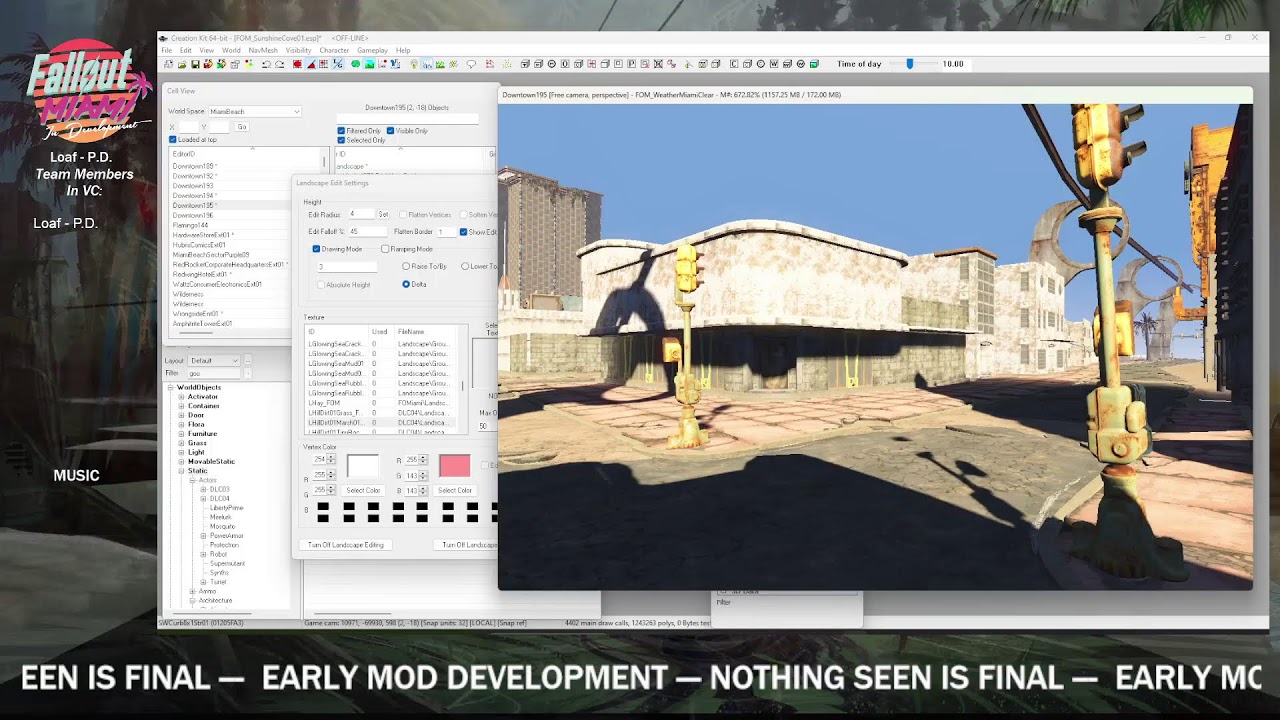Click the toolbar icon marked with letter C
Viewport: 1280px width, 720px height.
734,64
